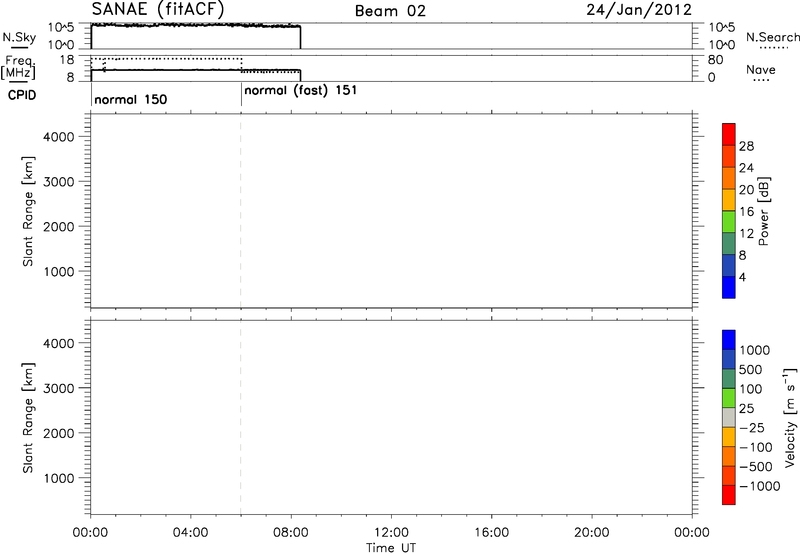Click the solid frequency line in the Freq panel

click(195, 70)
